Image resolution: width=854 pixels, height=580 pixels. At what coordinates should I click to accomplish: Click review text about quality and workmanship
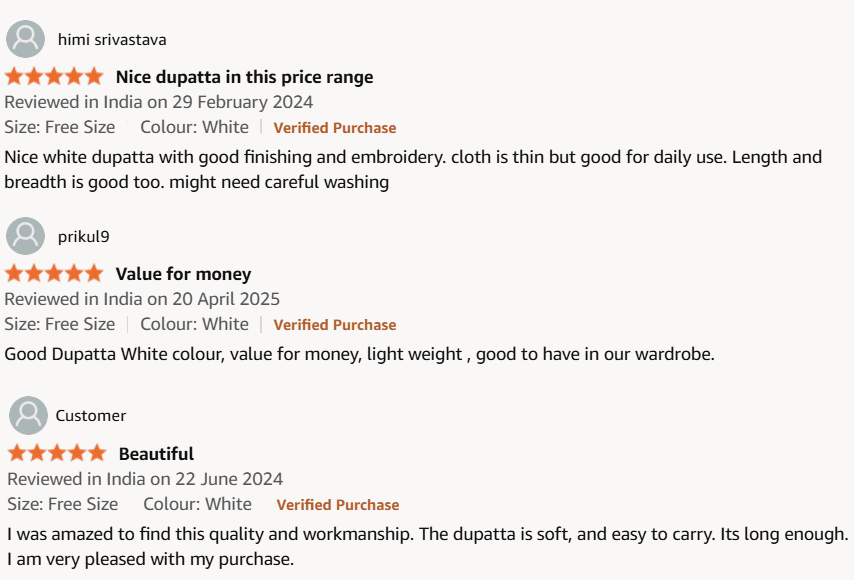pos(428,546)
